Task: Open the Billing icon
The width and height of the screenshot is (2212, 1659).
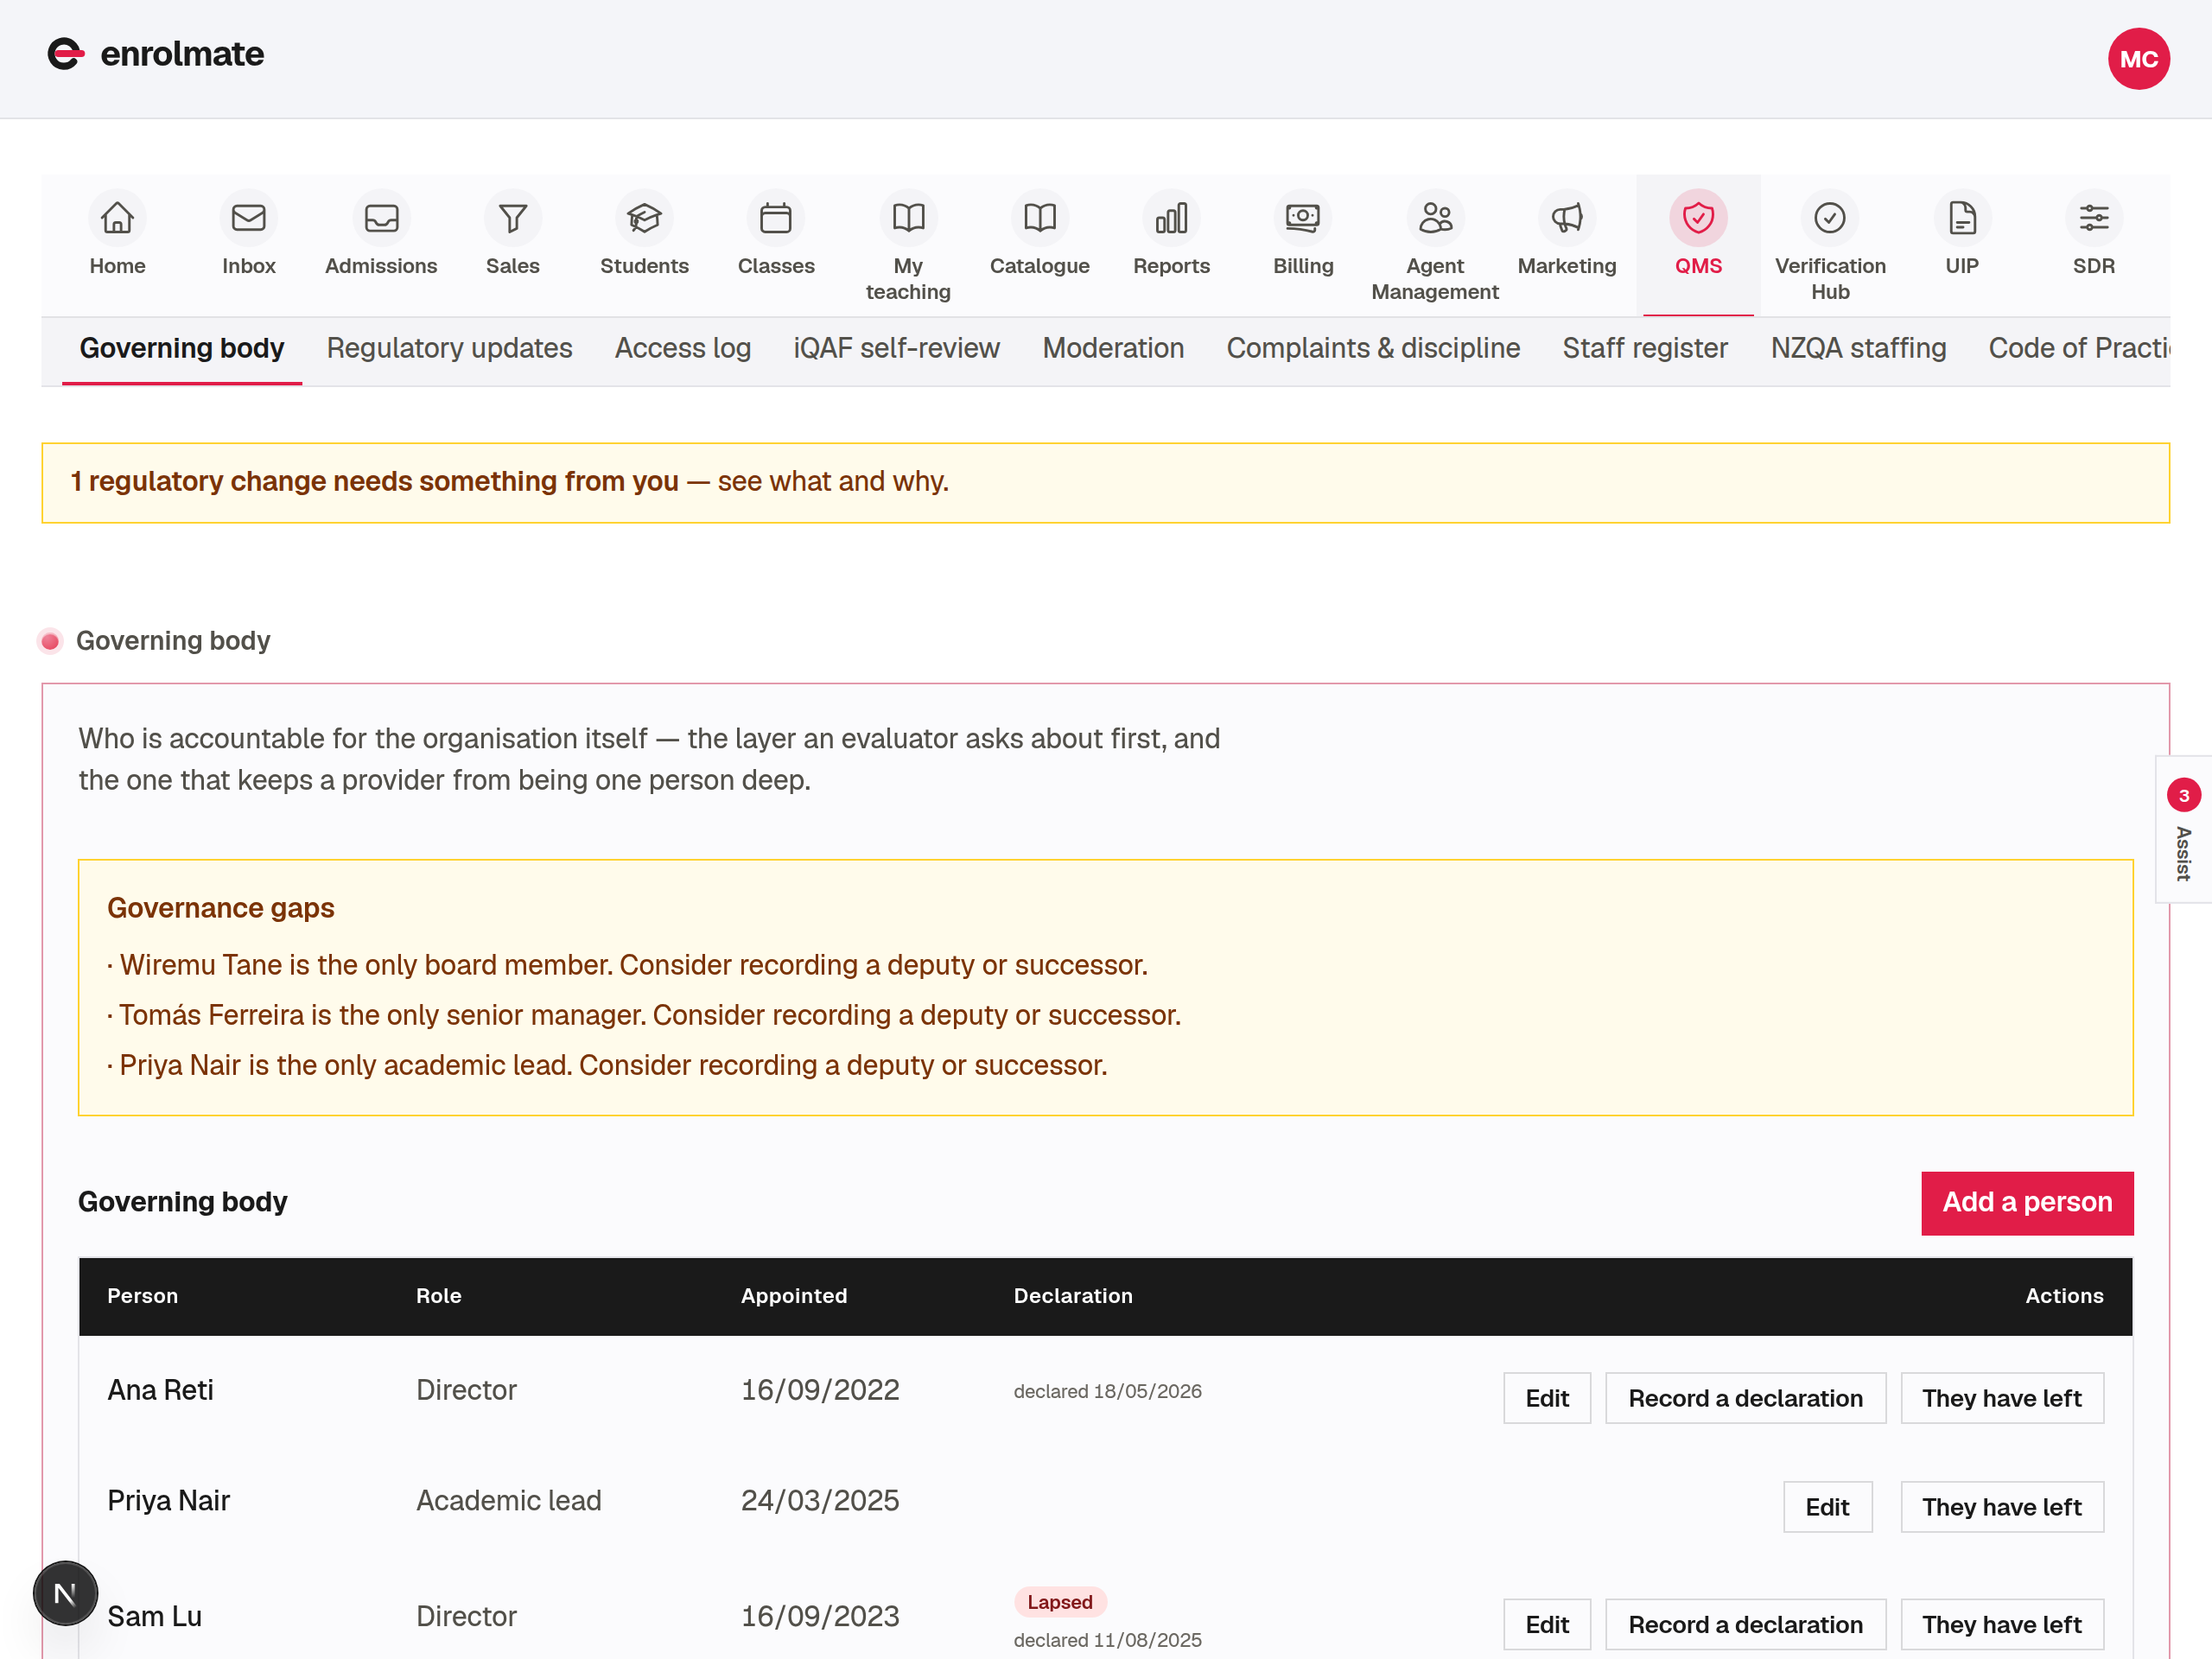Action: coord(1303,217)
